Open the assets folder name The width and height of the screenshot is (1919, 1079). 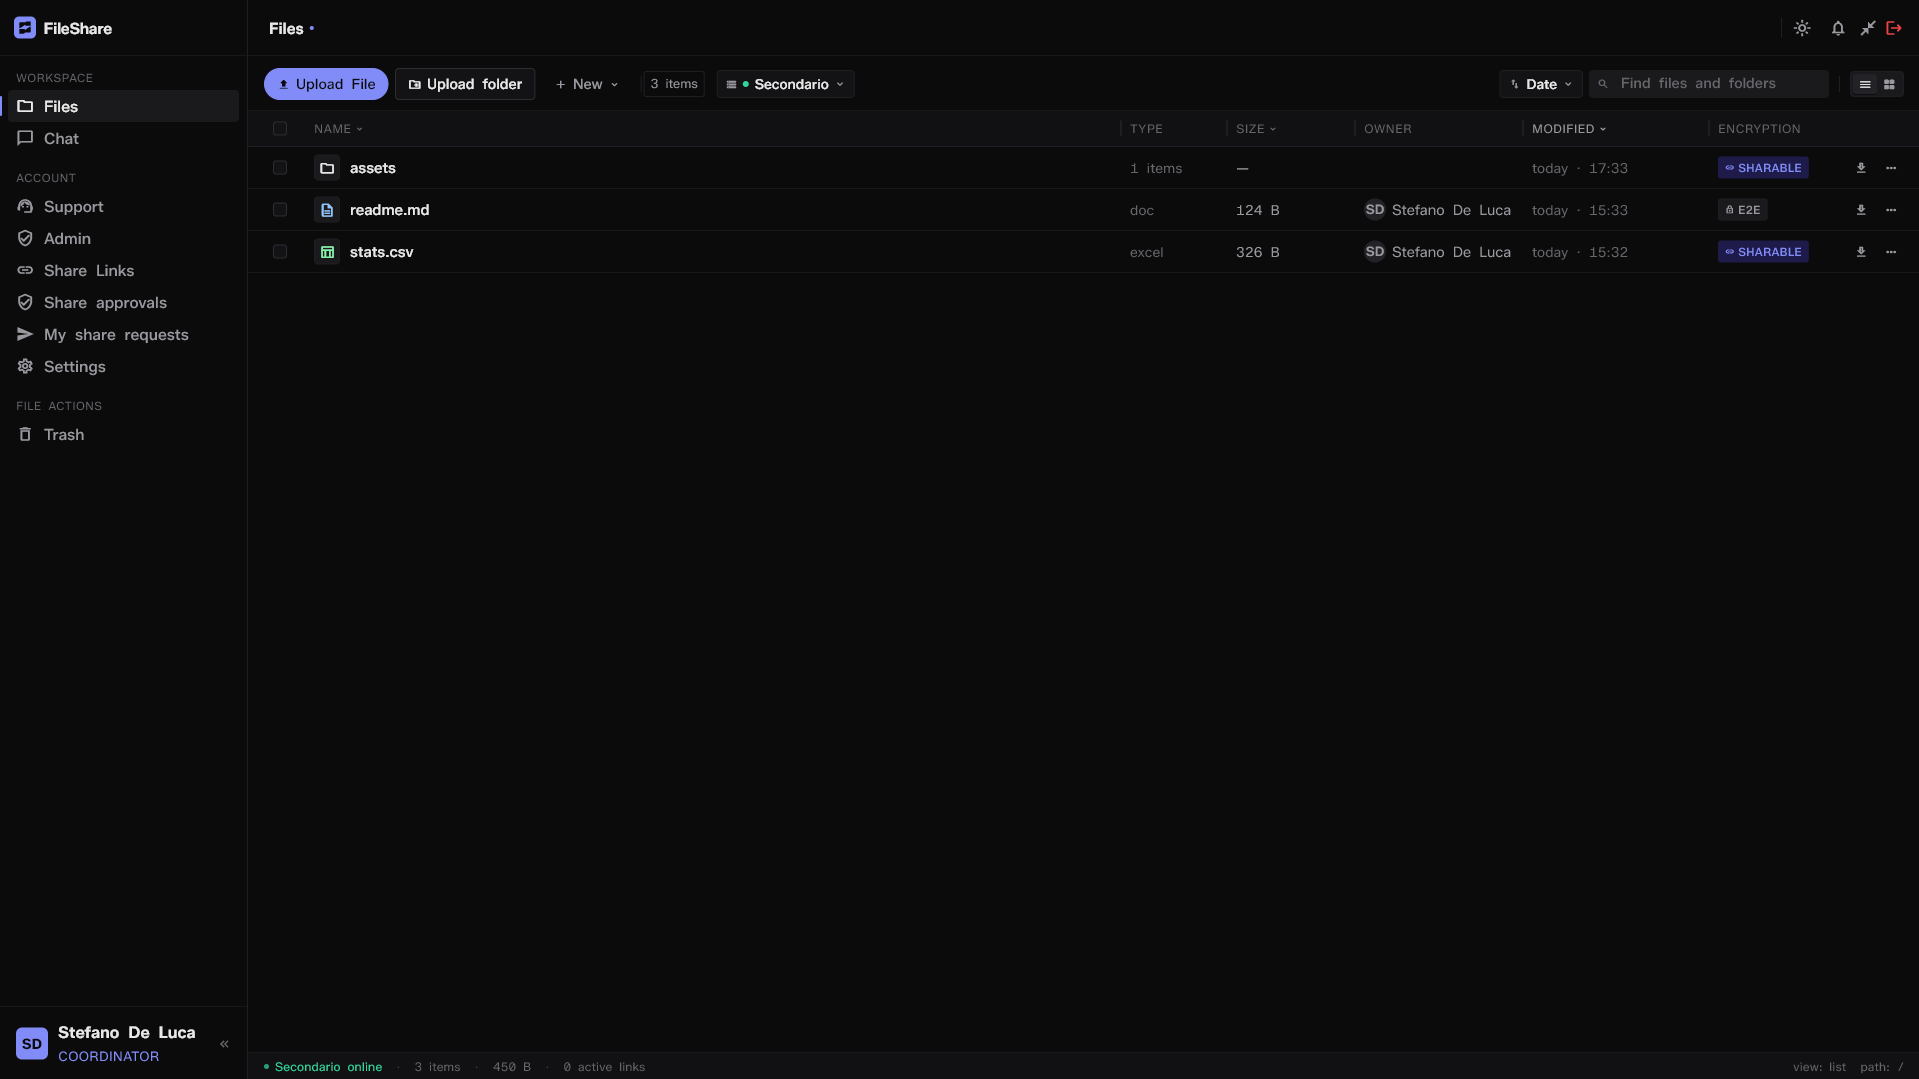click(x=373, y=168)
